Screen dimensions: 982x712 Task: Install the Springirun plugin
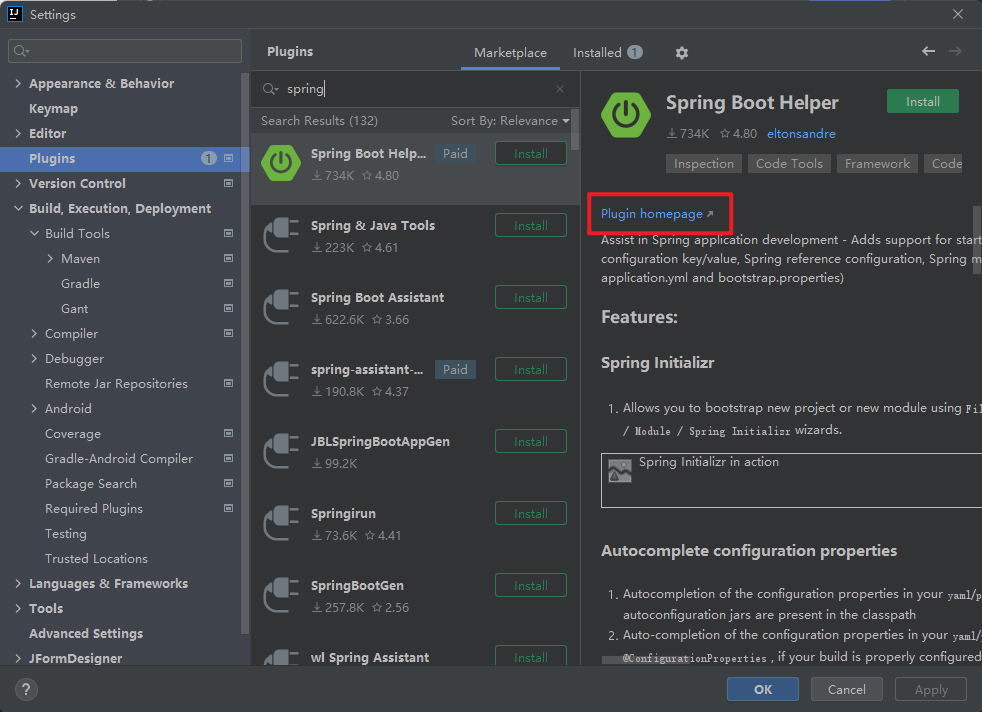530,513
